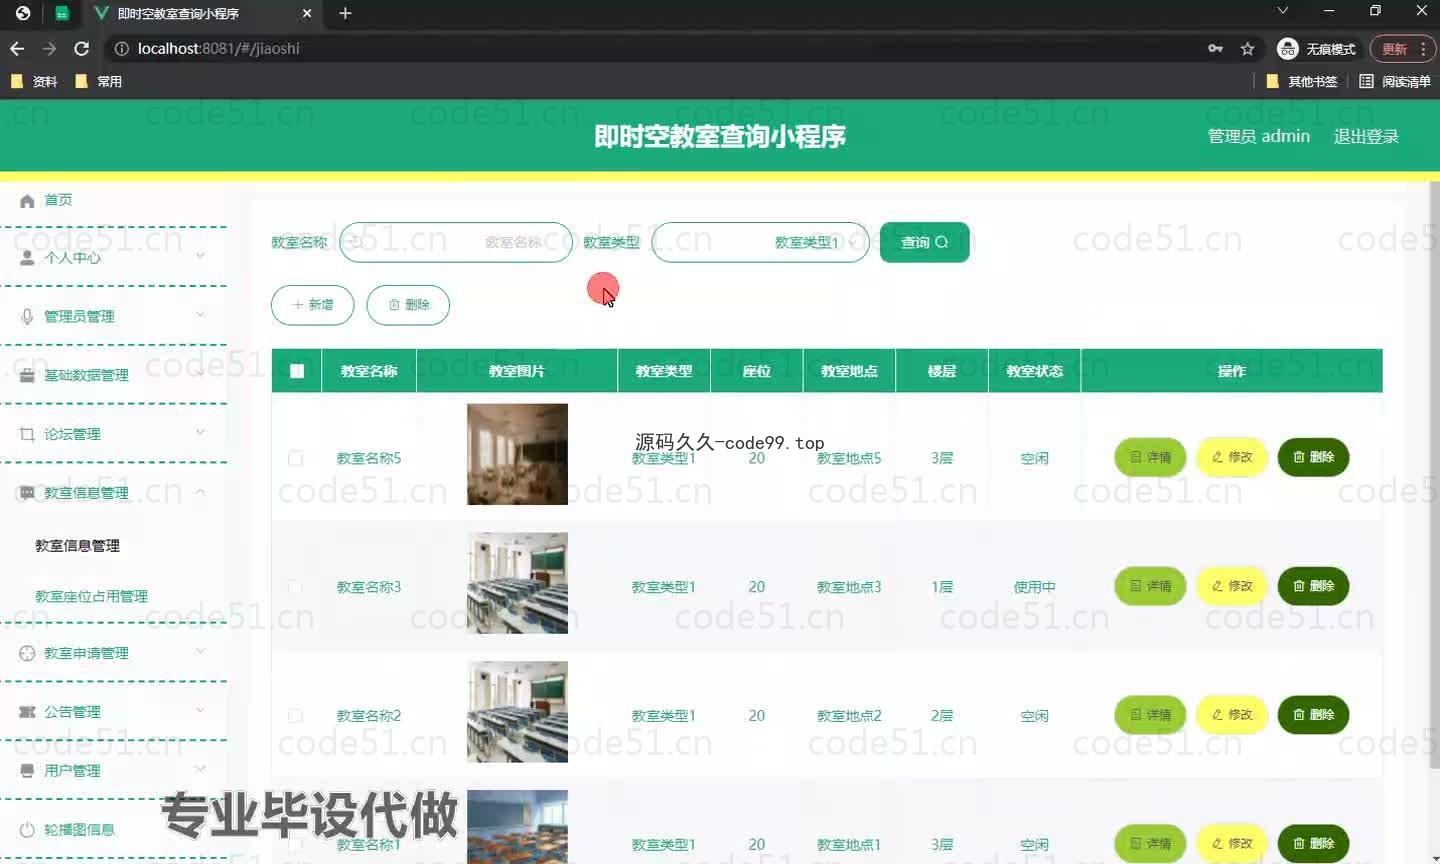Click the 新增 add button
This screenshot has height=864, width=1440.
click(x=313, y=305)
